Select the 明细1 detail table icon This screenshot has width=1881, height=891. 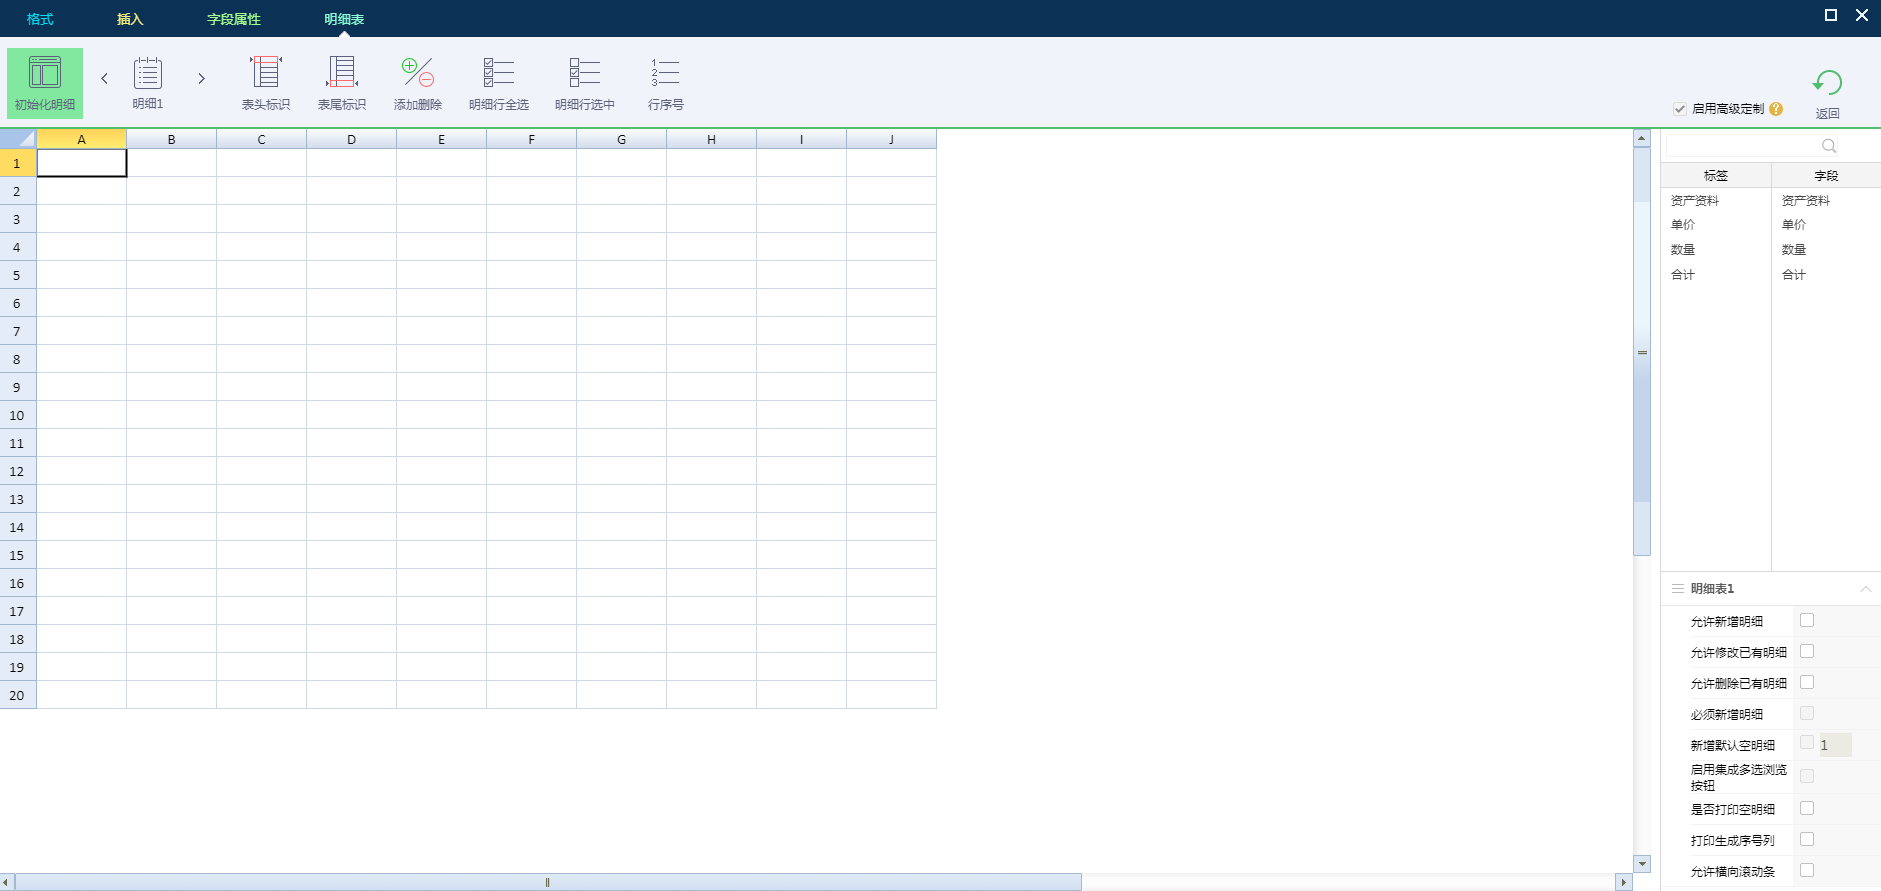[148, 74]
